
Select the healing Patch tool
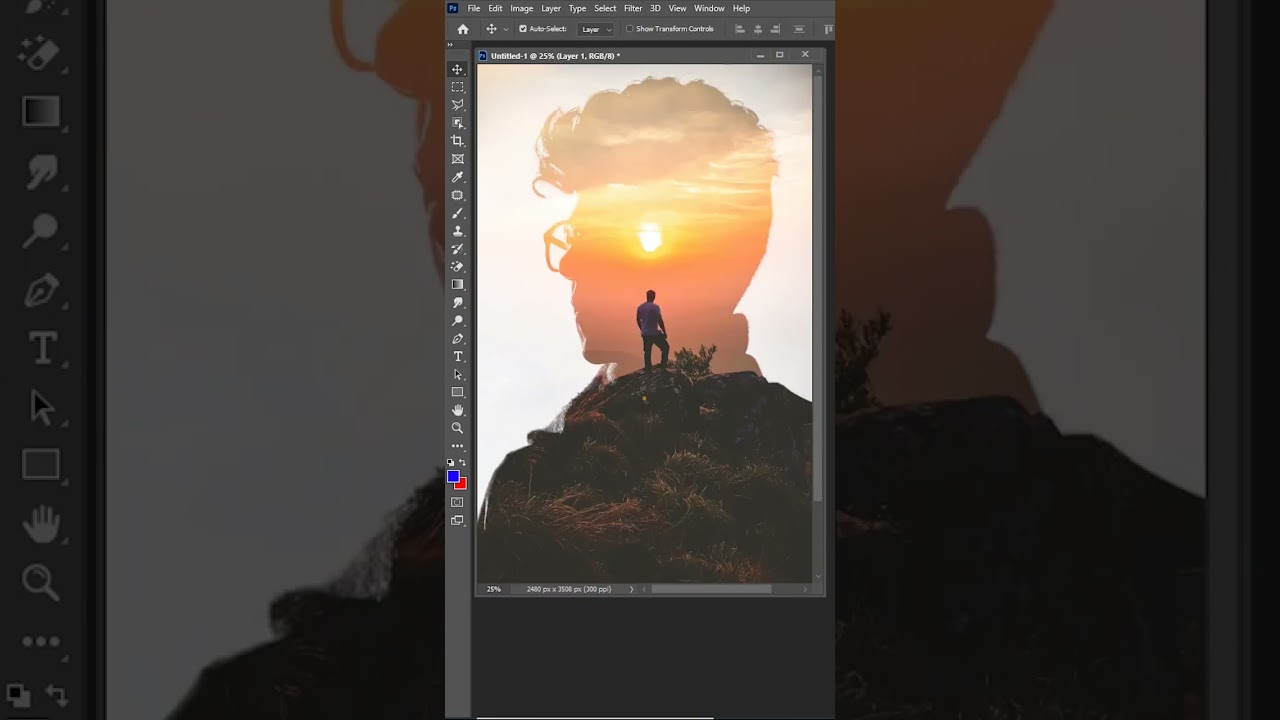coord(458,195)
